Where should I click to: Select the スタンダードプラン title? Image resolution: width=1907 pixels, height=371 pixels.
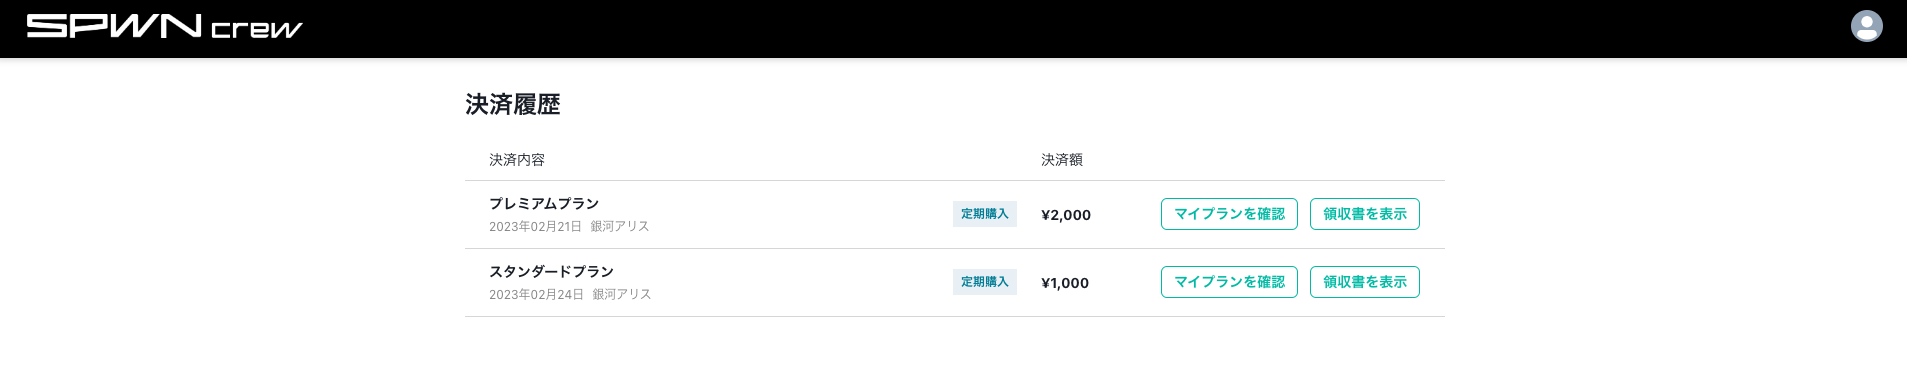[551, 272]
